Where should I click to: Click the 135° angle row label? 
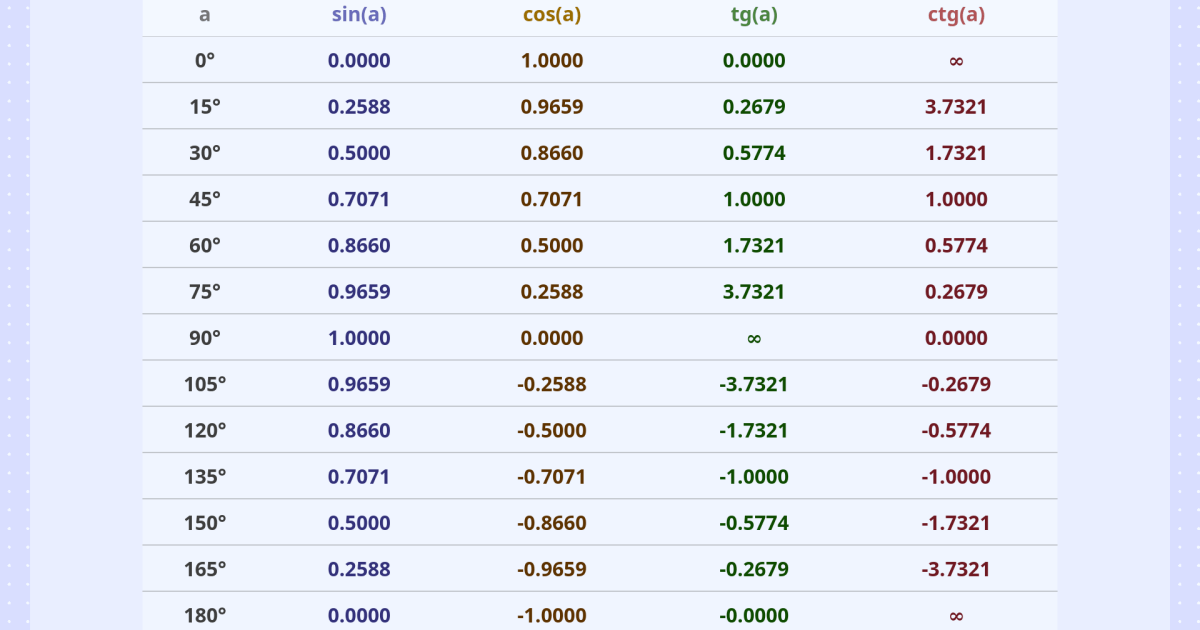pyautogui.click(x=205, y=477)
